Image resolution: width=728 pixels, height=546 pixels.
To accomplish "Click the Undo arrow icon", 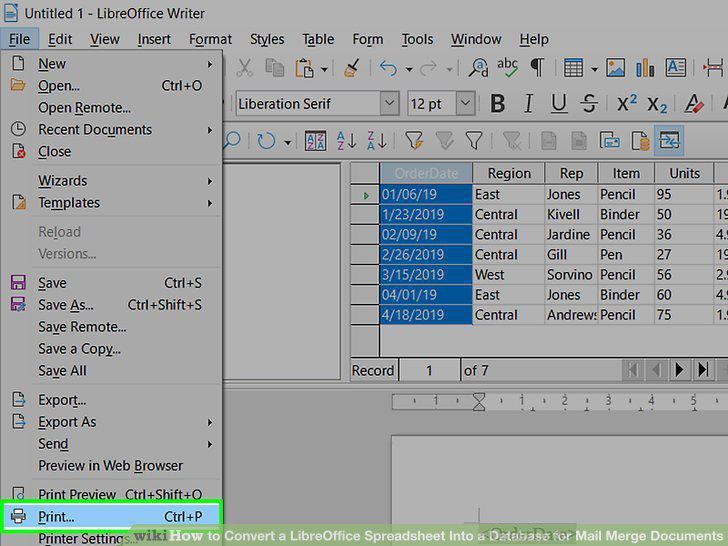I will point(388,68).
